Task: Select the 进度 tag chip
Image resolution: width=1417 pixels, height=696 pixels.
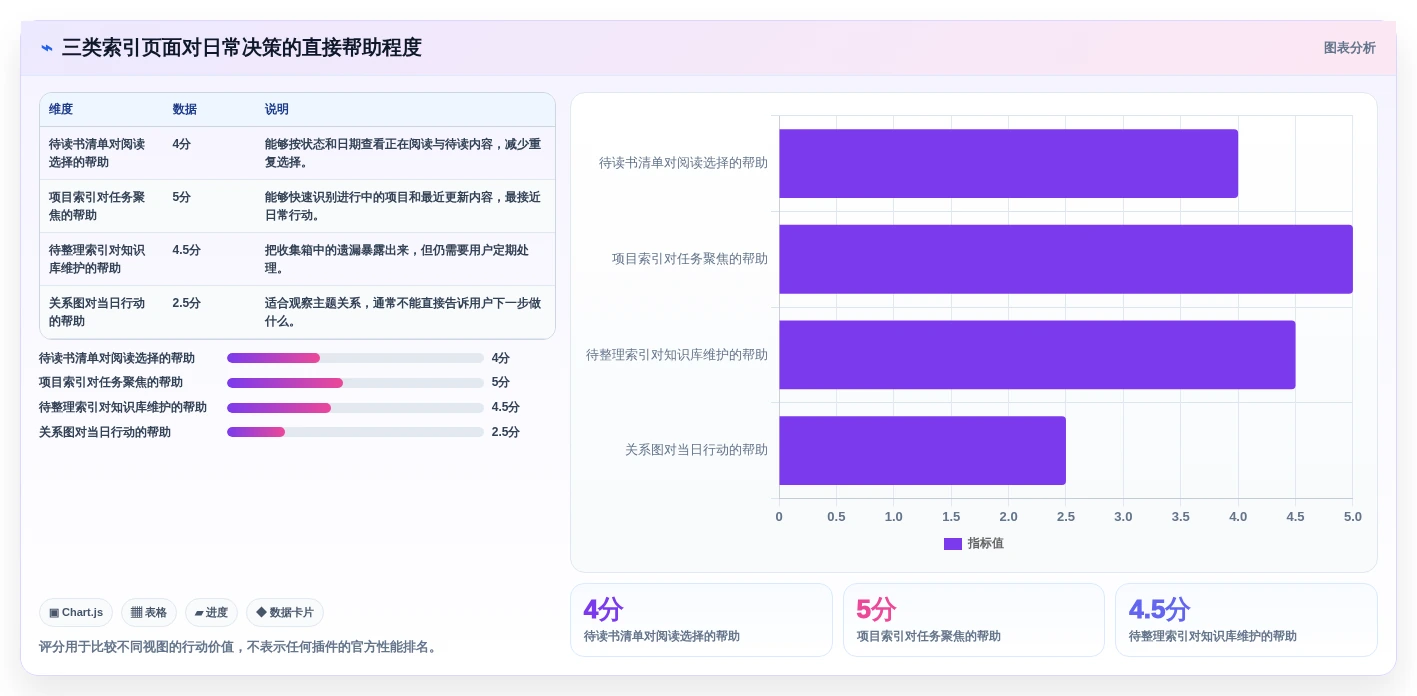Action: [211, 612]
